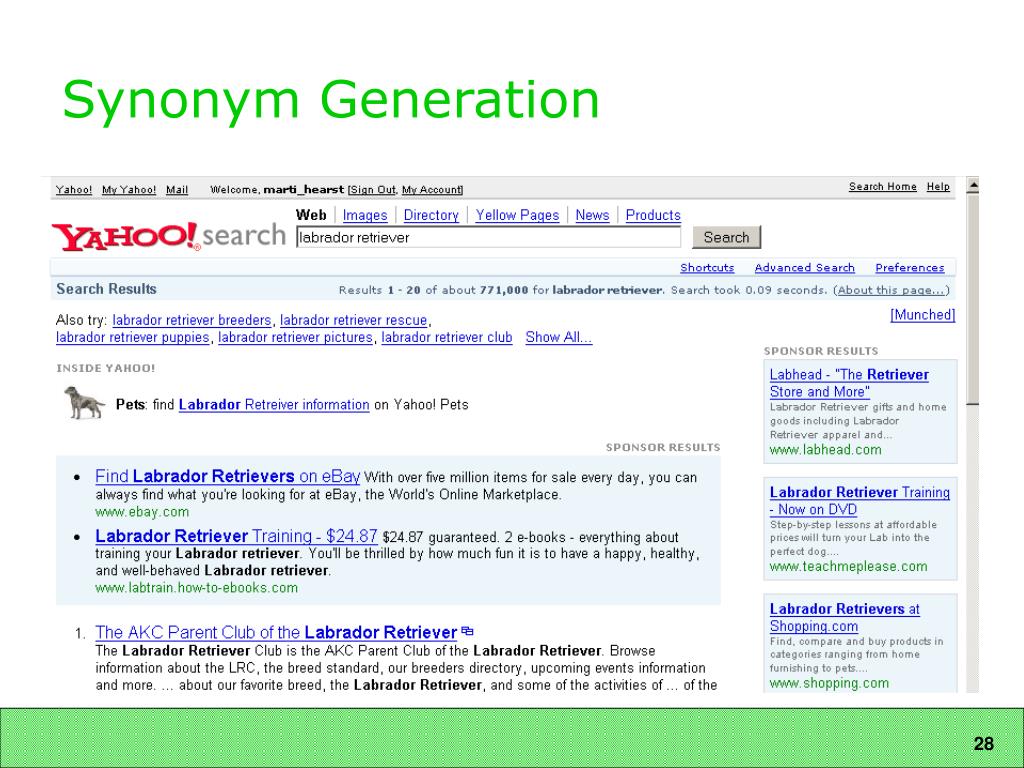This screenshot has height=768, width=1024.
Task: Open Advanced Search
Action: pyautogui.click(x=805, y=268)
